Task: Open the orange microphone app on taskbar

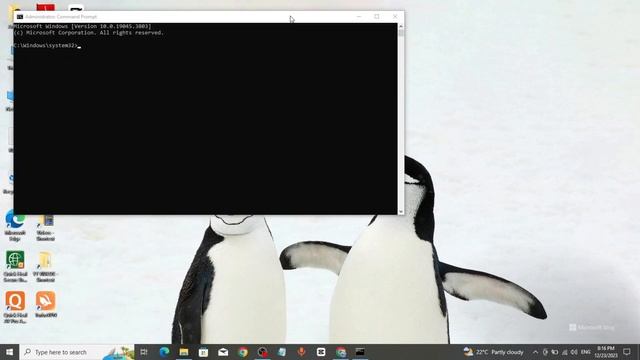Action: 302,352
